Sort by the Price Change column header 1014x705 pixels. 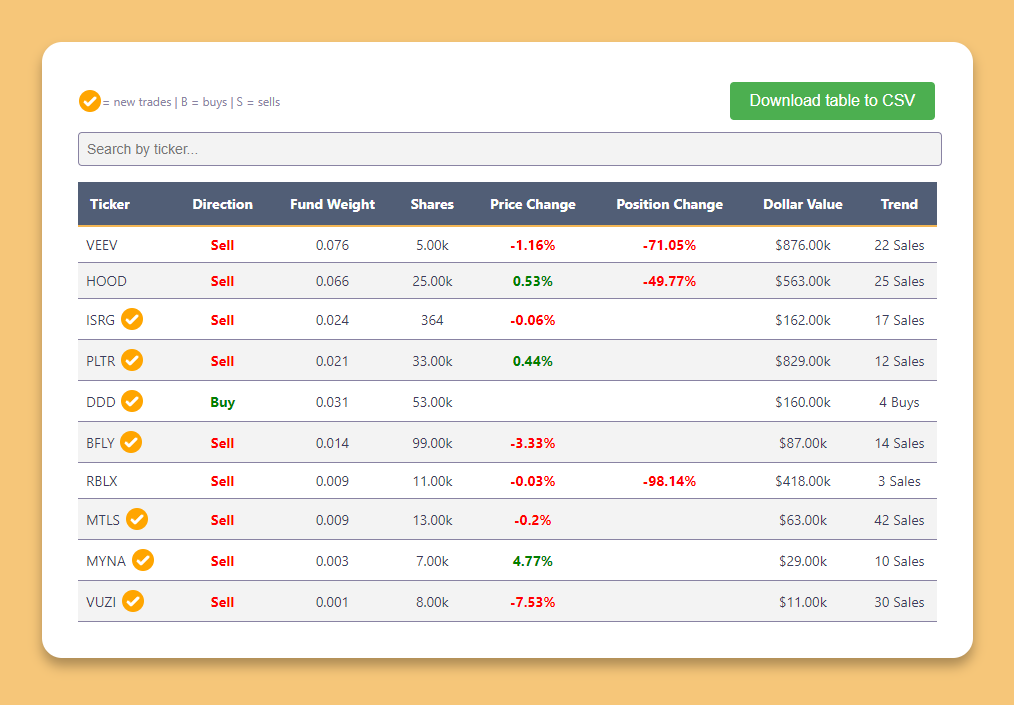point(533,204)
